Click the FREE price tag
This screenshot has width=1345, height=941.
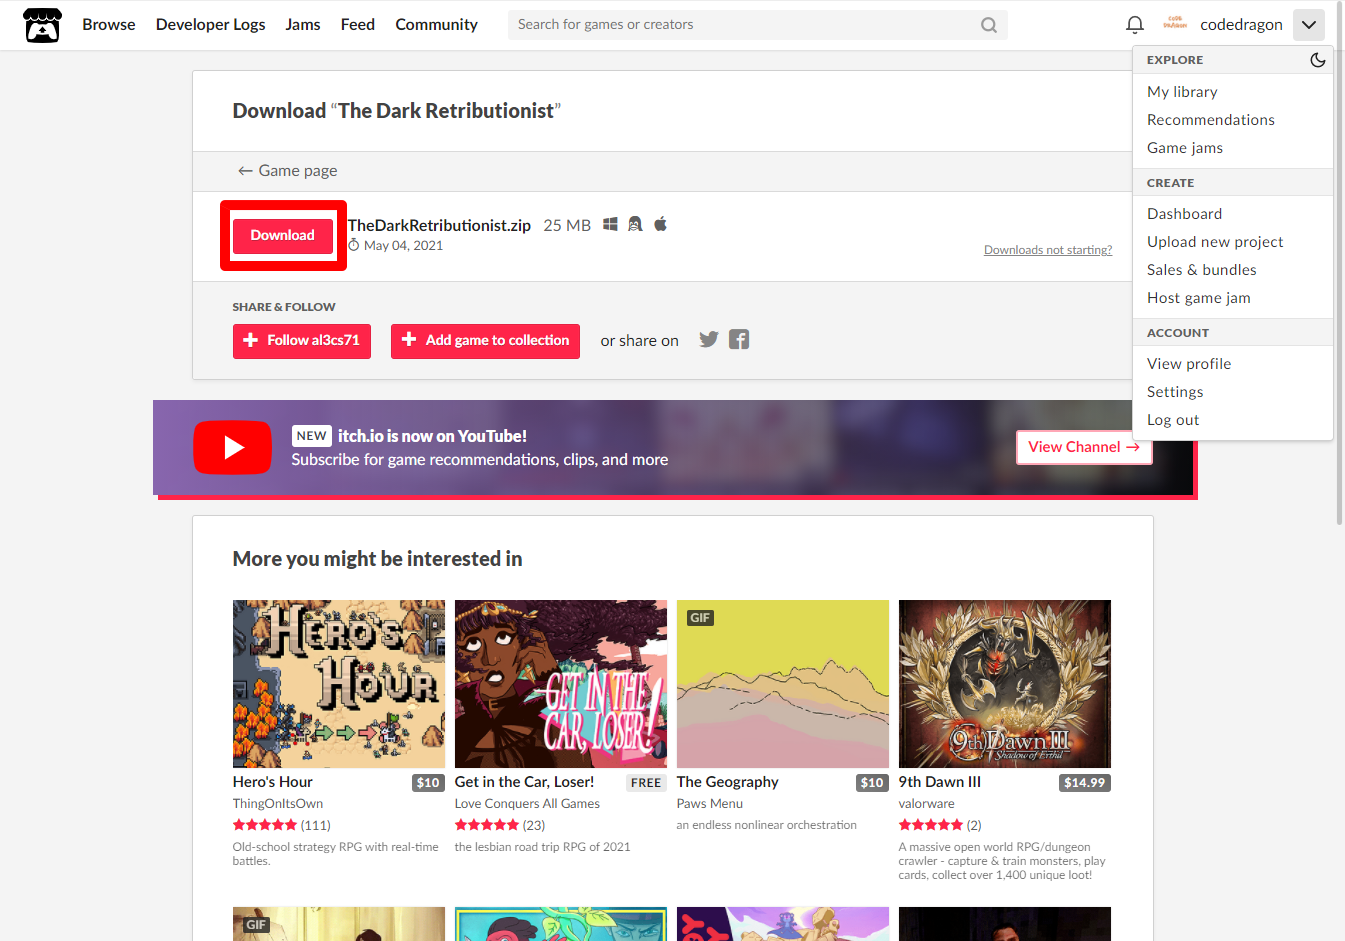pyautogui.click(x=646, y=783)
